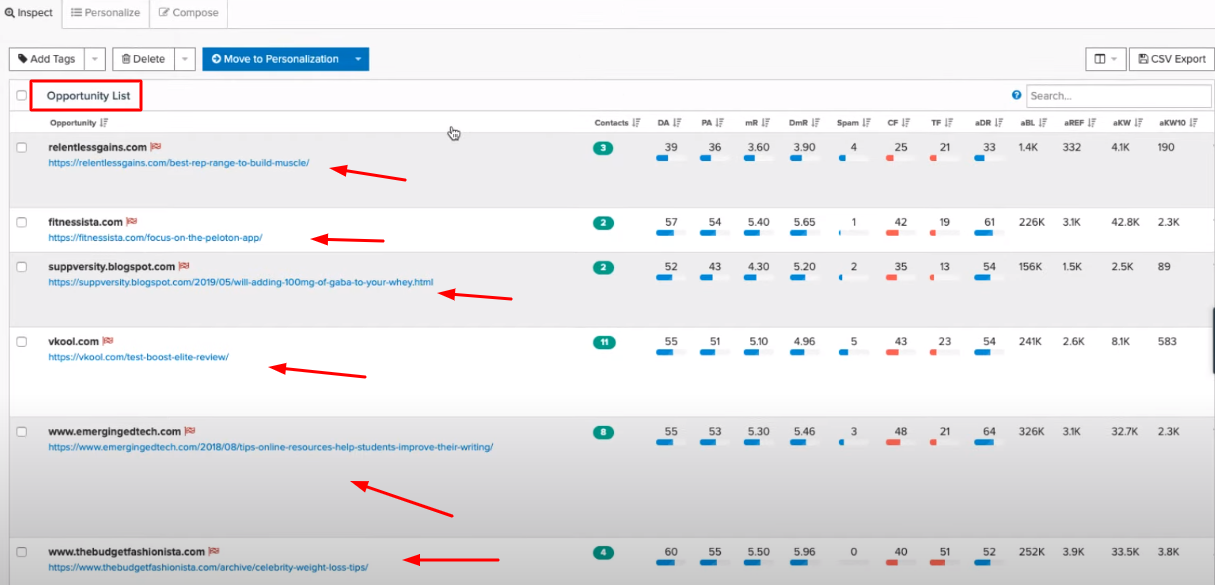Open the relentlessgains.com best-rep-range URL
The image size is (1215, 585).
(179, 163)
